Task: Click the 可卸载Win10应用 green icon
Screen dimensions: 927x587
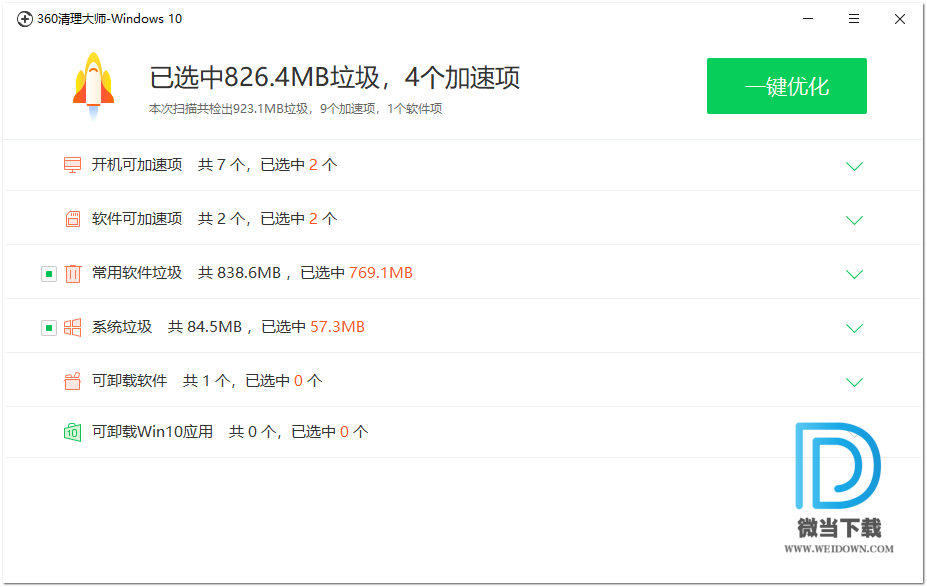Action: [72, 432]
